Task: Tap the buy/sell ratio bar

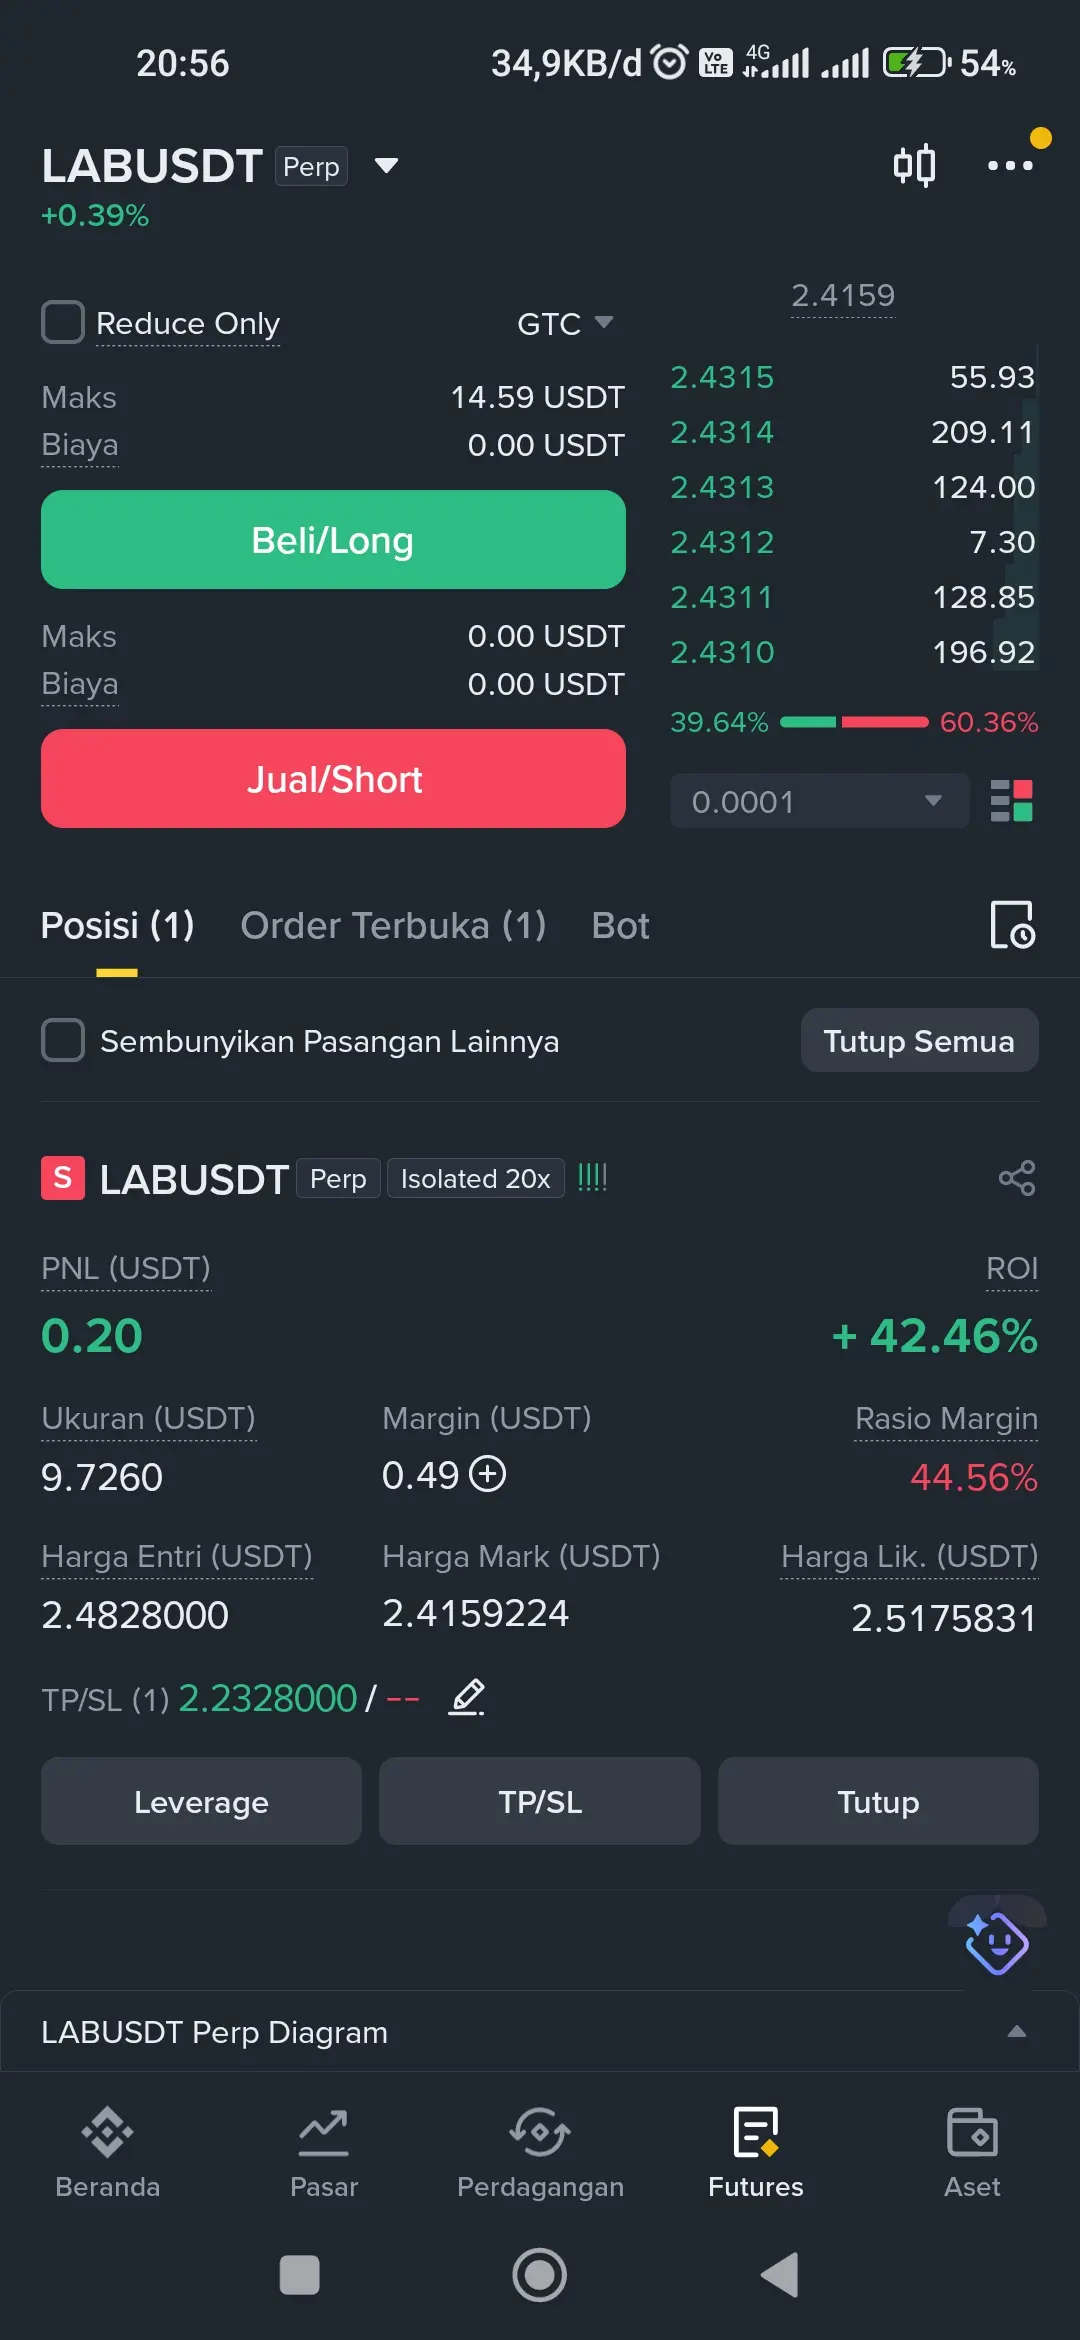Action: (x=854, y=722)
